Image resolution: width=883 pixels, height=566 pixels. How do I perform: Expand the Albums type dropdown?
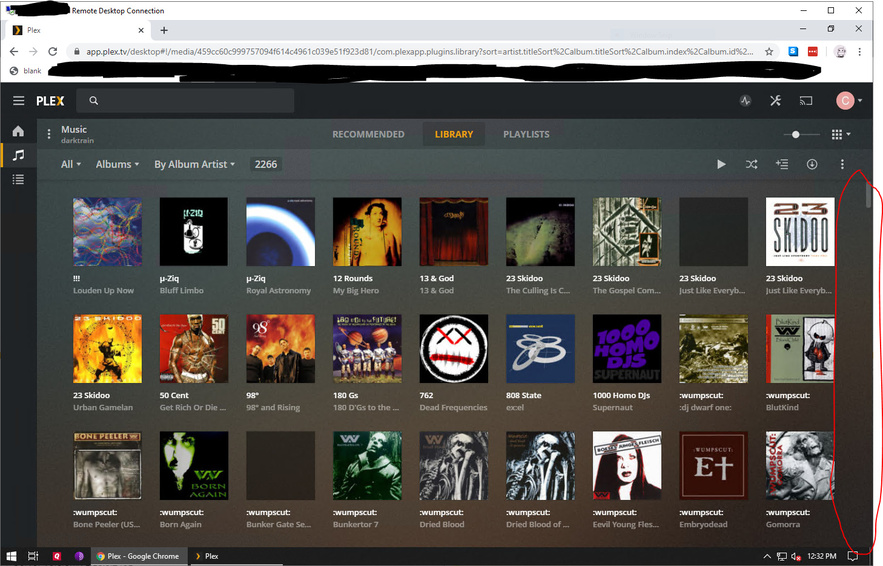click(x=117, y=164)
